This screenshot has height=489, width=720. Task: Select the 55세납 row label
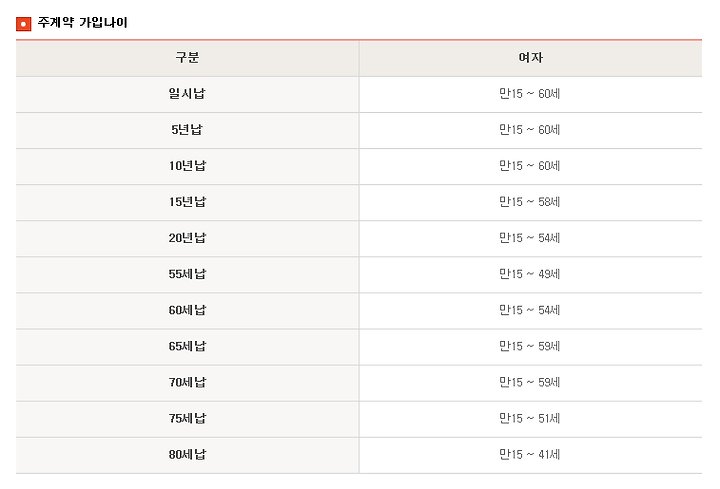pos(187,274)
